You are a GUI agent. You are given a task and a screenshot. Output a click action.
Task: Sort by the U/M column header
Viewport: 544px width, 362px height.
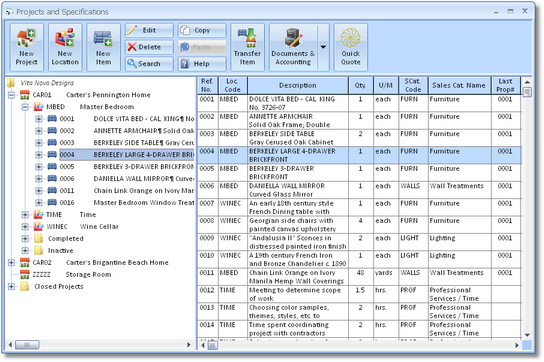(385, 85)
